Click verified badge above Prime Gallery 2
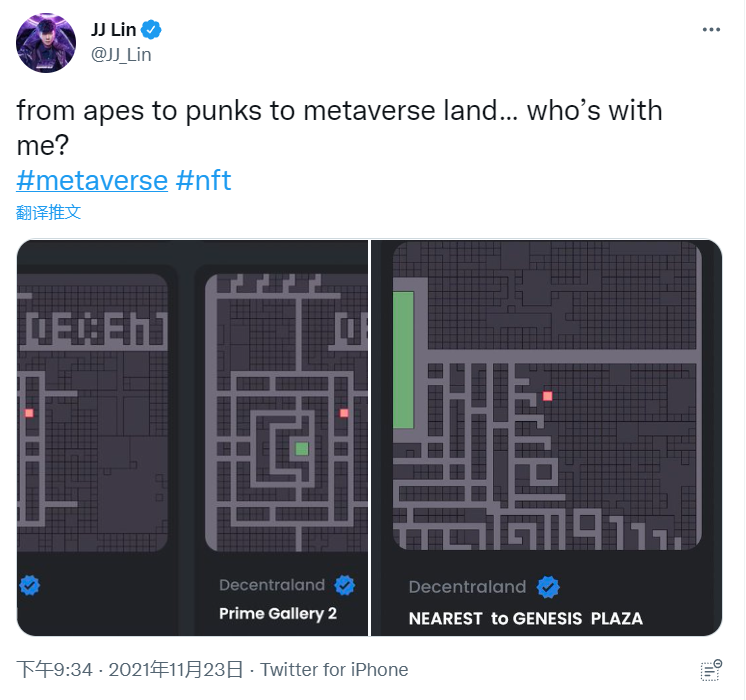The image size is (746, 700). tap(345, 585)
